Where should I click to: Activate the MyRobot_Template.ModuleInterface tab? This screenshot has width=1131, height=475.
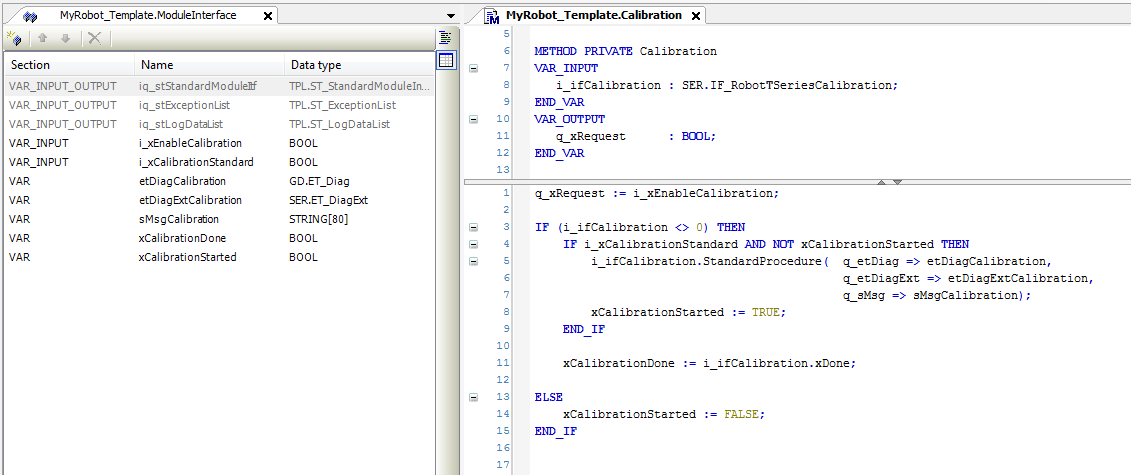click(148, 16)
